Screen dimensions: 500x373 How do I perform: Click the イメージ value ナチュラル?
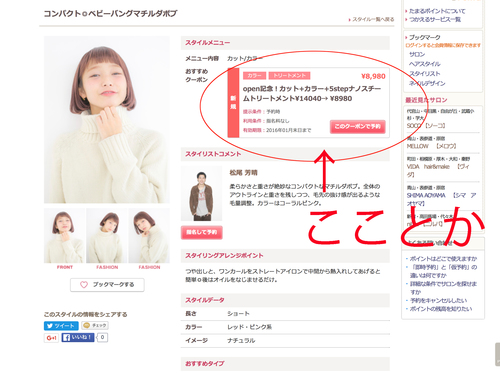(x=241, y=341)
